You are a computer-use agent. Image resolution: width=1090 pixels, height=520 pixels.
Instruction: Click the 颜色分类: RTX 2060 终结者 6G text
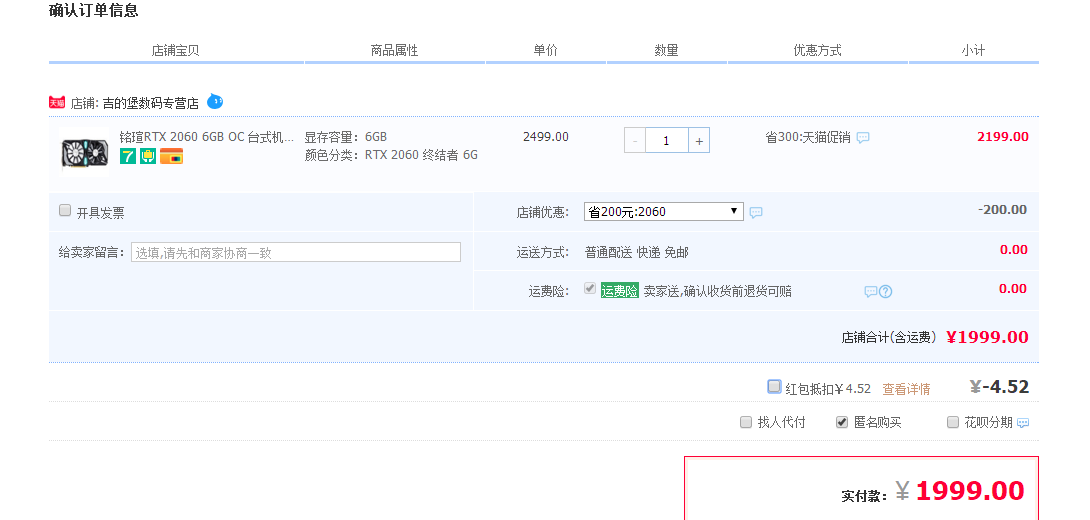[391, 155]
